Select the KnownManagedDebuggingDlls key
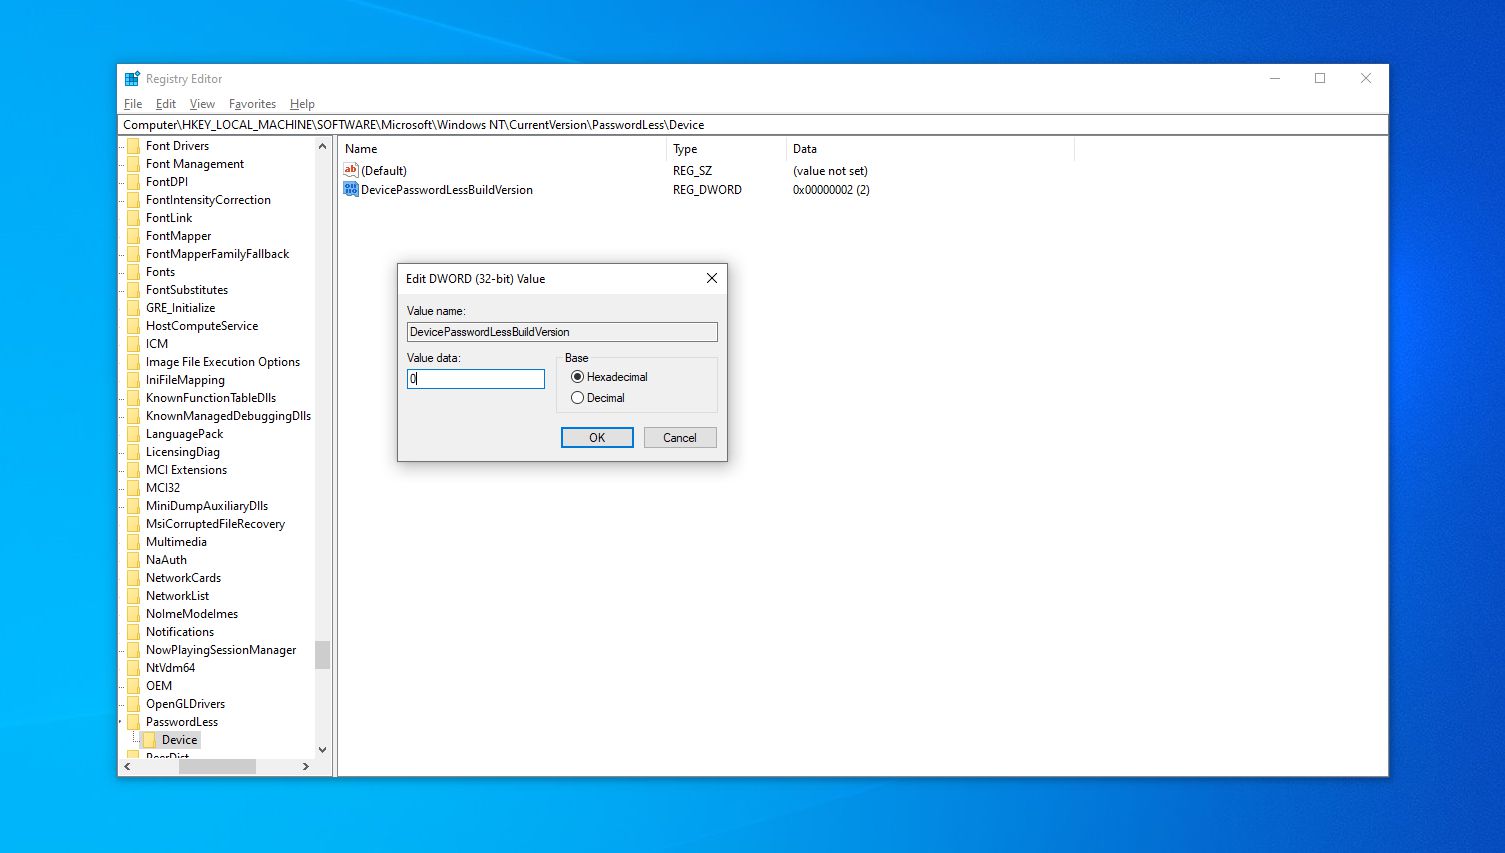The height and width of the screenshot is (853, 1505). tap(228, 416)
